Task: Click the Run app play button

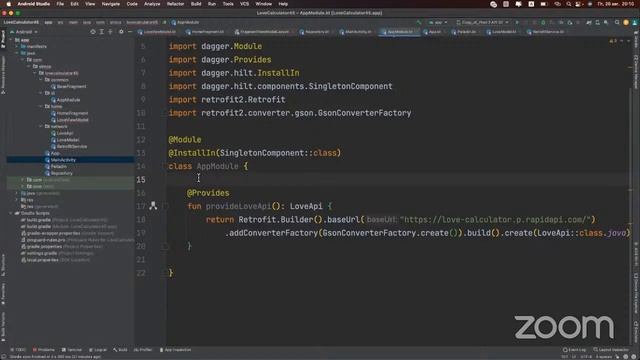Action: [x=517, y=22]
